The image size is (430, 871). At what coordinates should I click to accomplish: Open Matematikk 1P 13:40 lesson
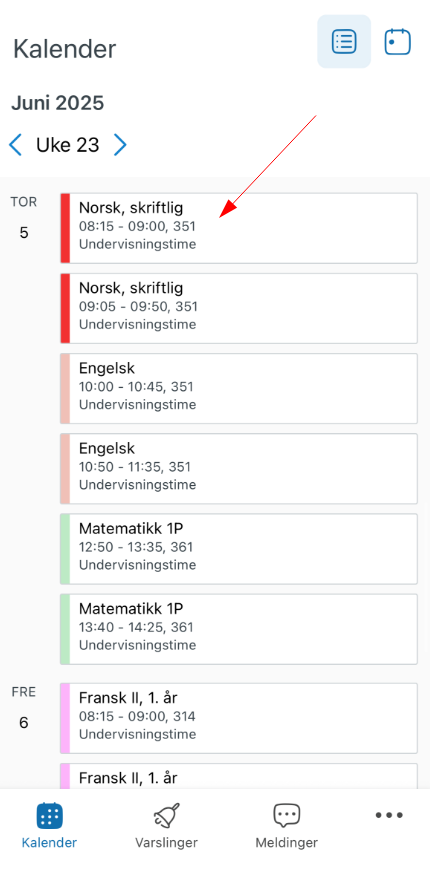pyautogui.click(x=239, y=629)
